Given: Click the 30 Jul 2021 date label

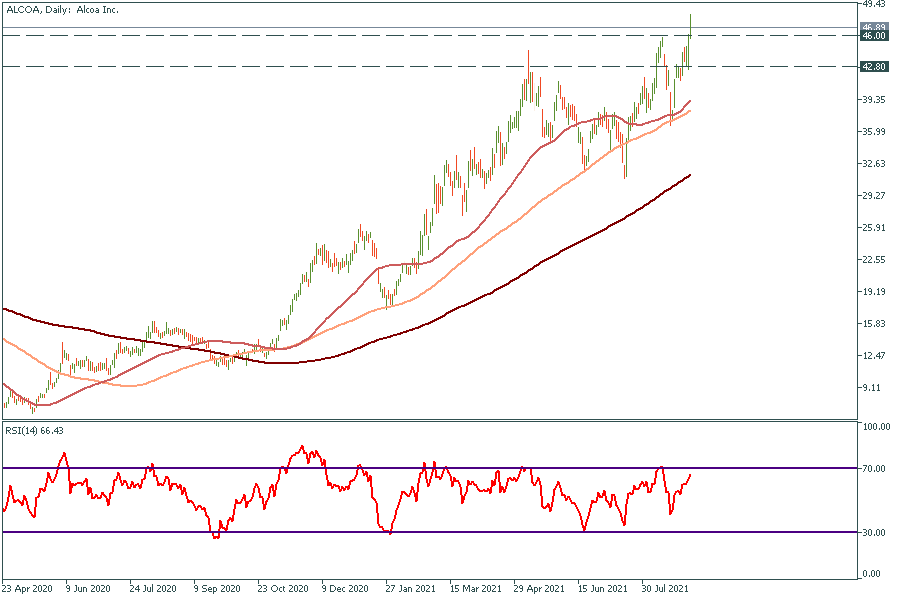Looking at the screenshot, I should (x=663, y=589).
